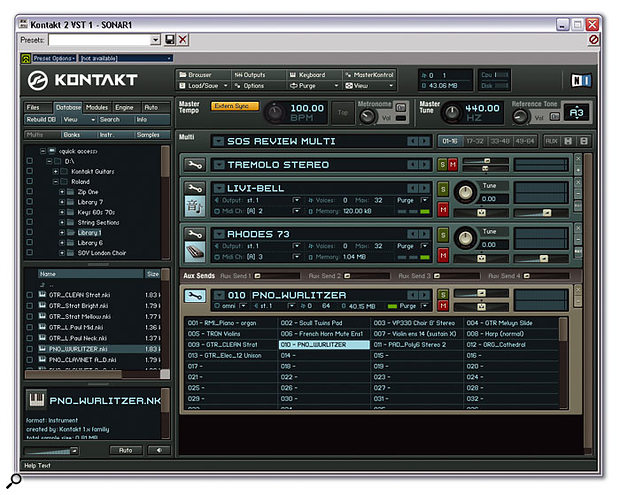Click the red bypass icon in host bar
Screen dimensions: 620x495
(593, 40)
